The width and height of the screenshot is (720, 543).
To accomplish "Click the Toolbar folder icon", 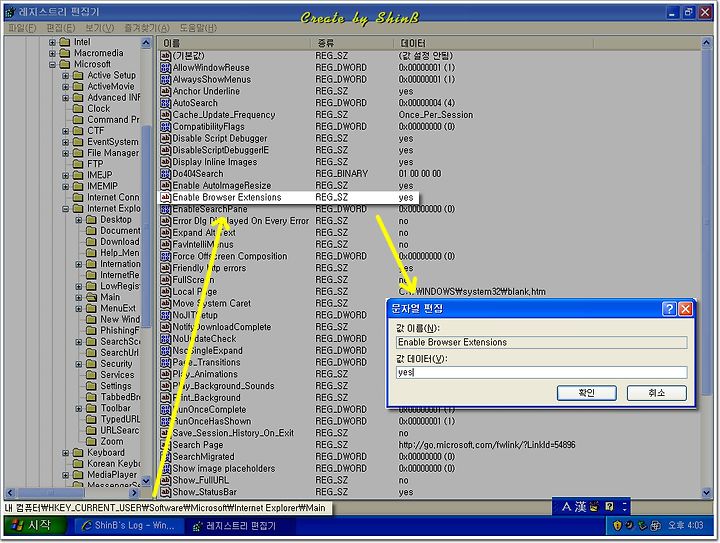I will click(x=91, y=408).
